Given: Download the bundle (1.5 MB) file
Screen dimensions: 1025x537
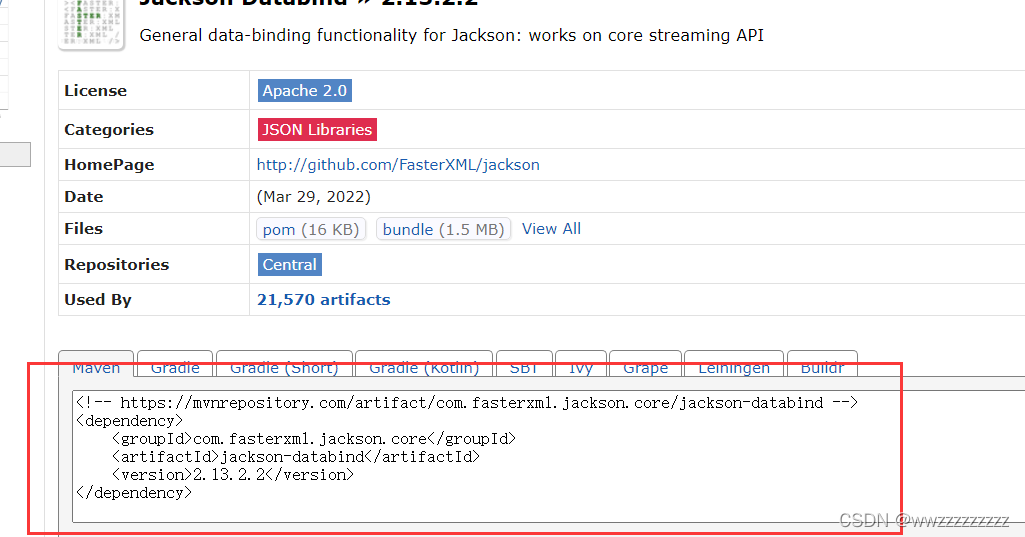Looking at the screenshot, I should click(x=443, y=229).
